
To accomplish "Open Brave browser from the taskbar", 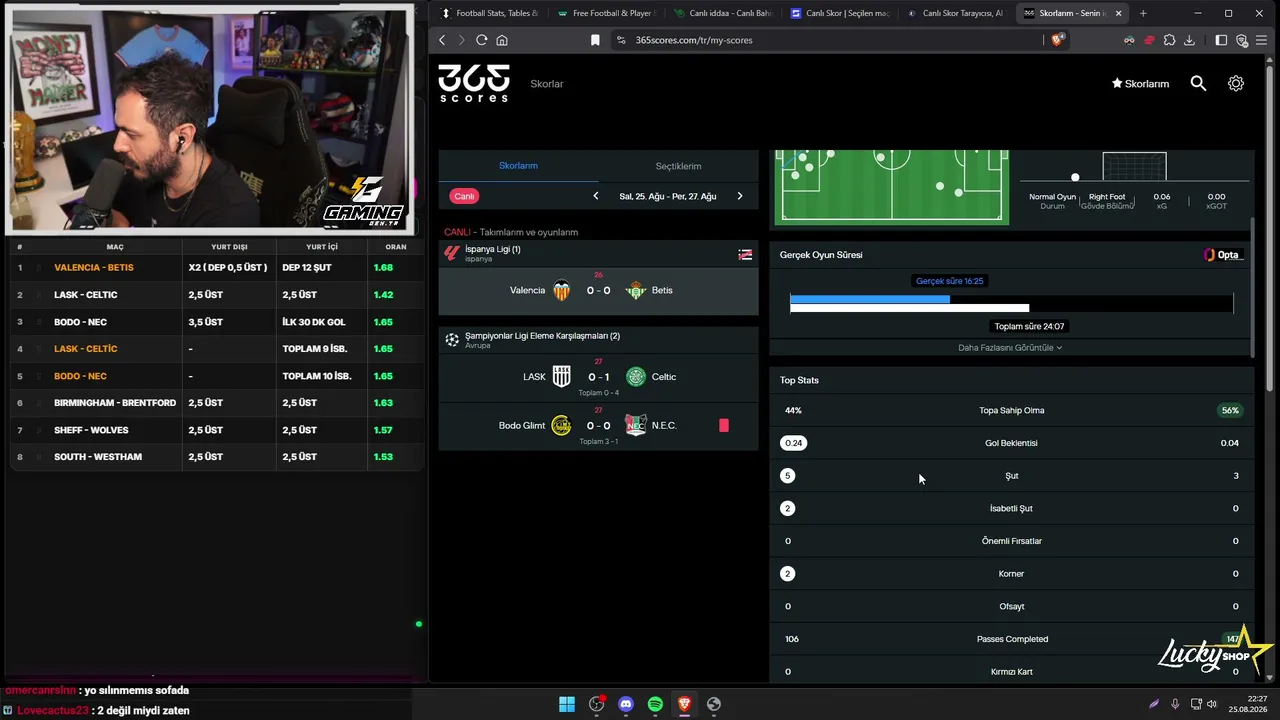I will (685, 704).
